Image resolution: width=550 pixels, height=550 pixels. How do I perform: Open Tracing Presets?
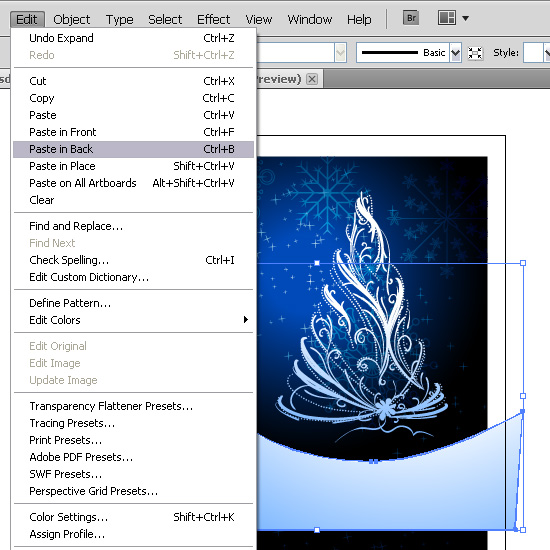pyautogui.click(x=133, y=423)
